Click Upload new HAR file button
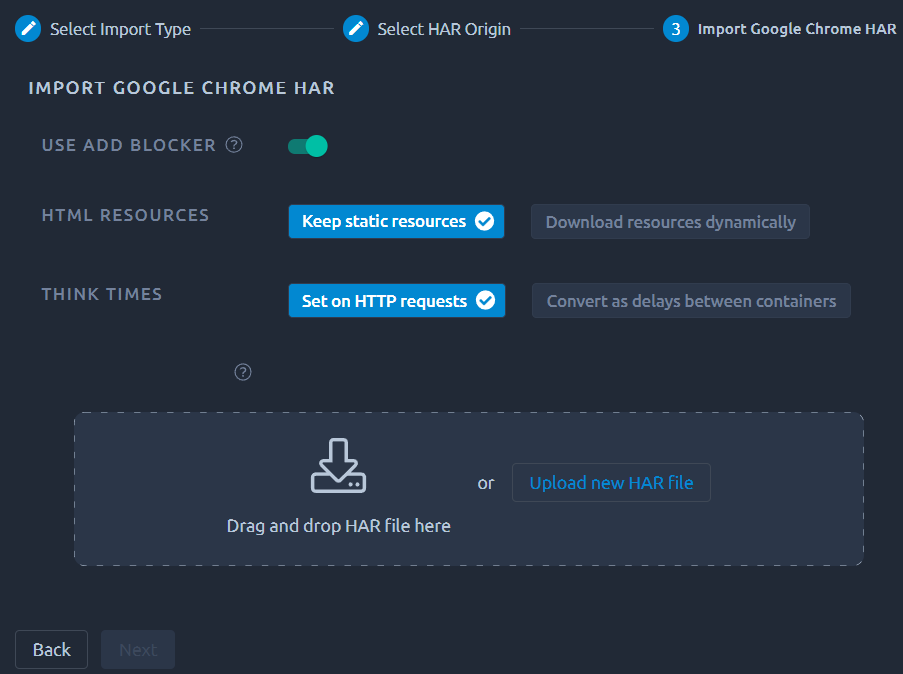 [611, 483]
